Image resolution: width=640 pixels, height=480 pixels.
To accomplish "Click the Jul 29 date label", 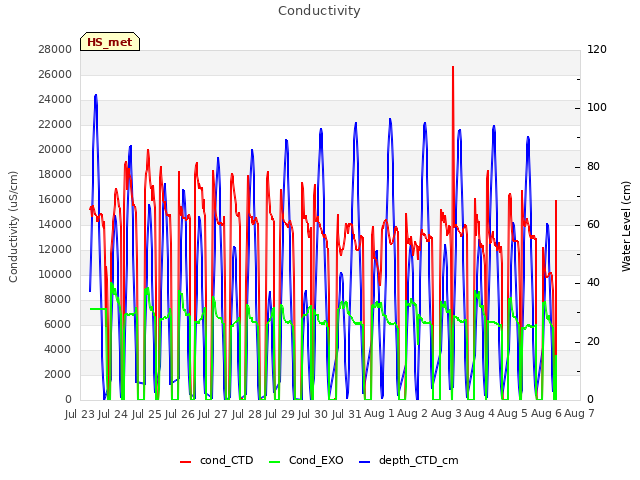I will point(280,414).
